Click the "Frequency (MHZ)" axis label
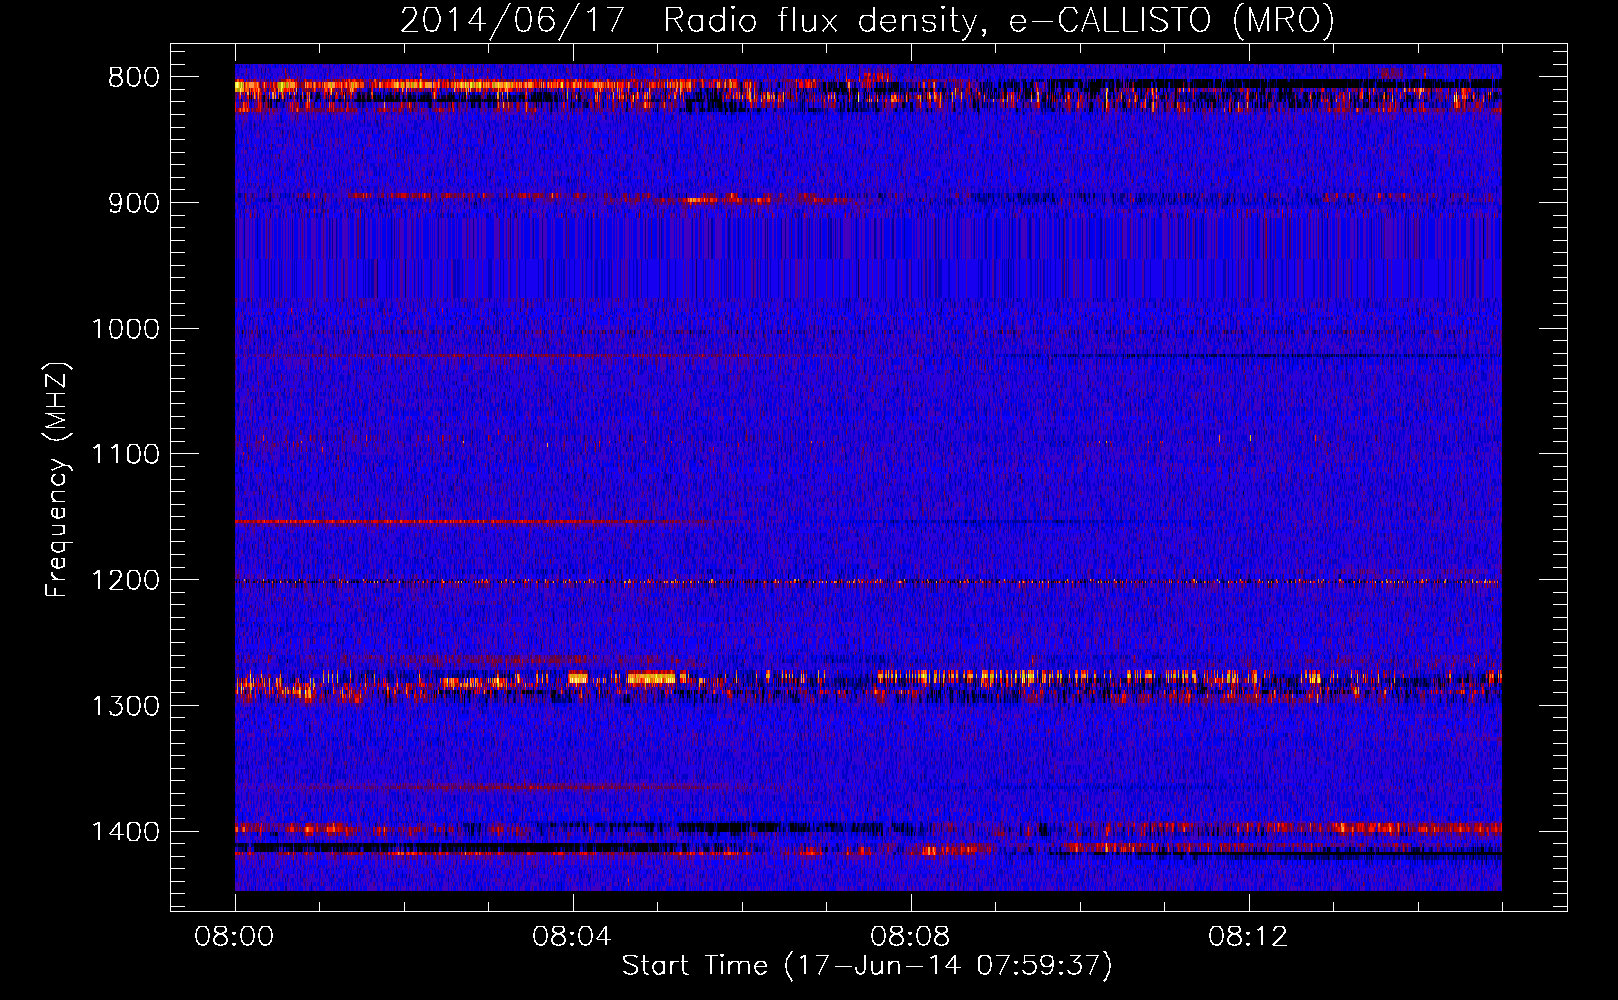1618x1000 pixels. [x=58, y=479]
